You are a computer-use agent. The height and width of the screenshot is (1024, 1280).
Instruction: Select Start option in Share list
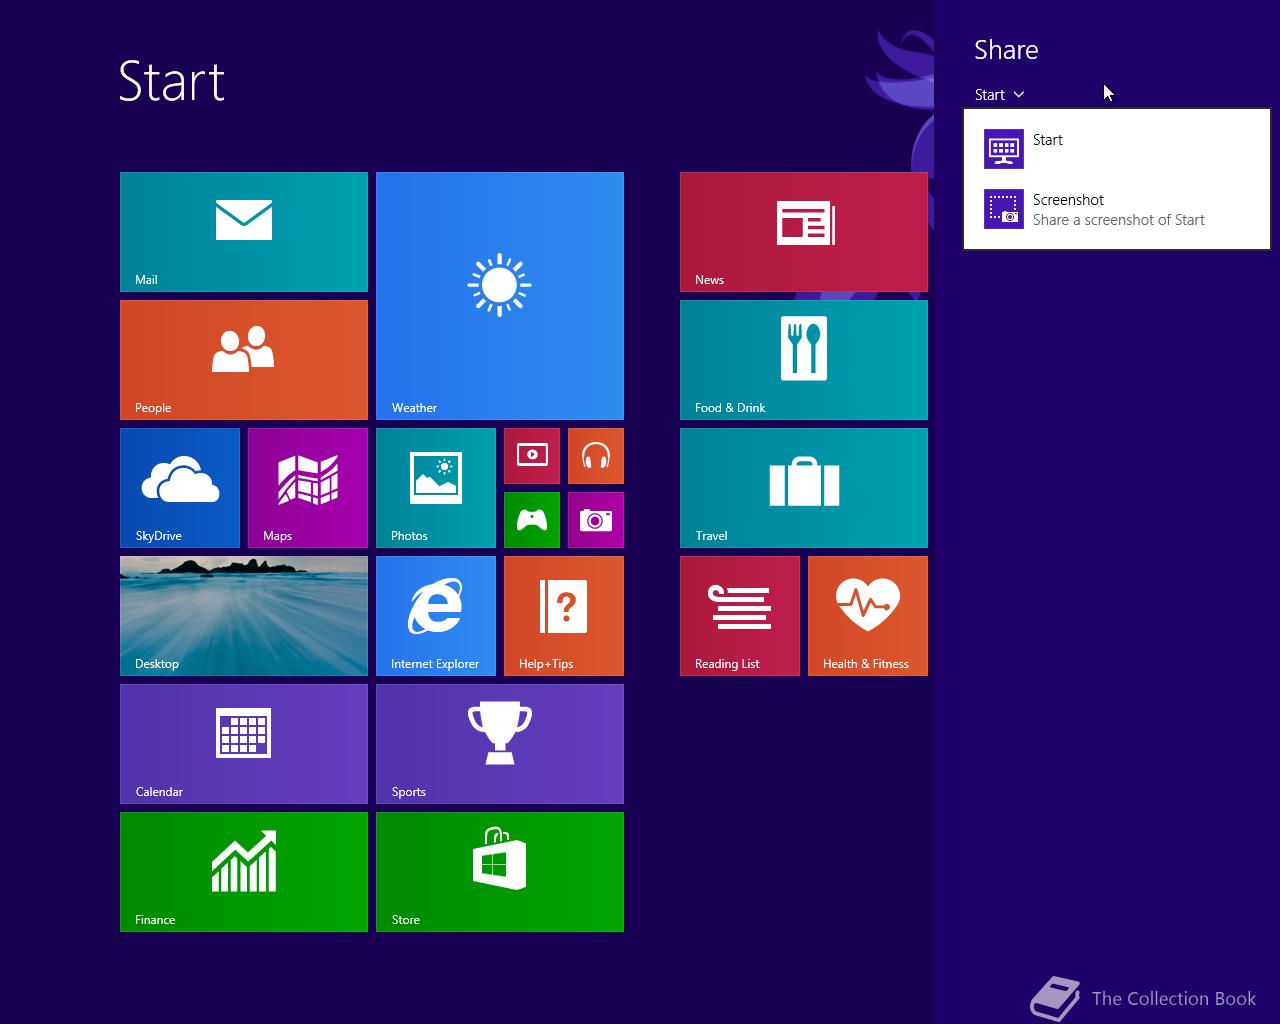(1117, 149)
